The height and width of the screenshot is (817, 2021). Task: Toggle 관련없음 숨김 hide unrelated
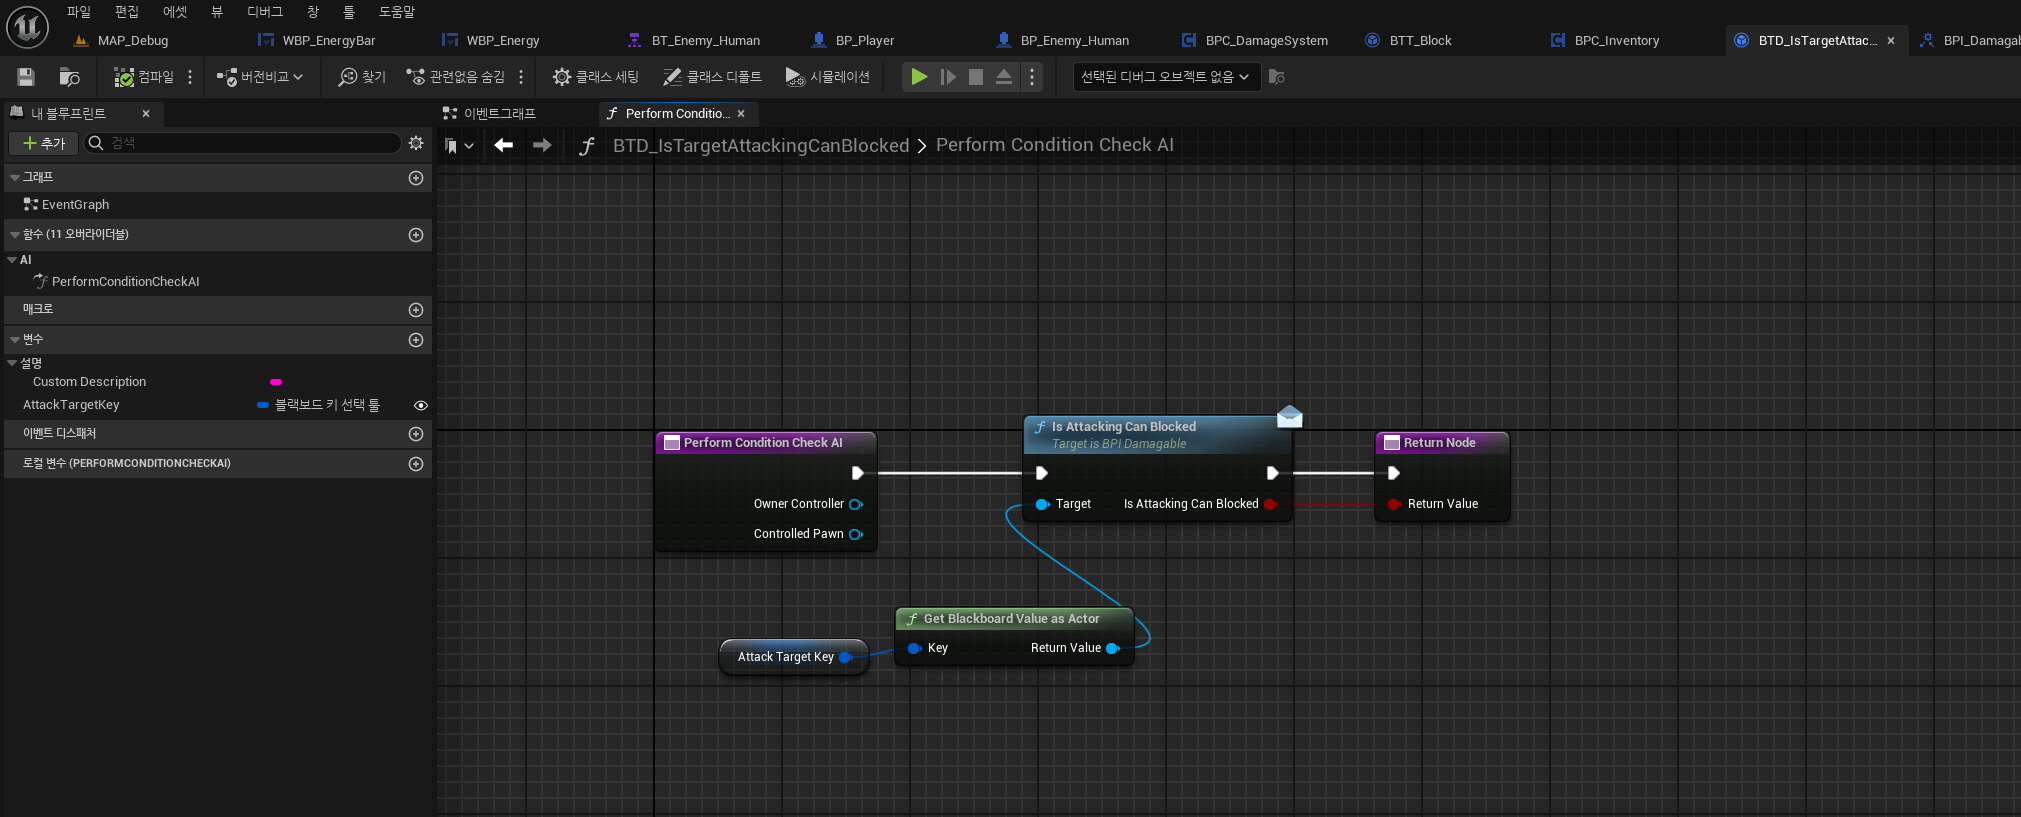pyautogui.click(x=456, y=77)
